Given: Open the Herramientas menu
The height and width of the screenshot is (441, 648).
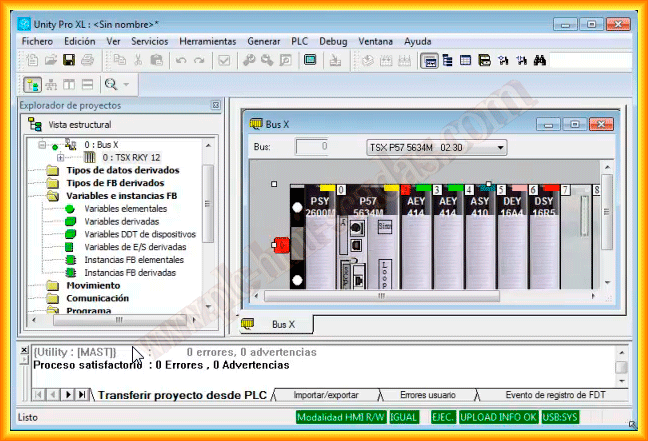Looking at the screenshot, I should tap(207, 41).
